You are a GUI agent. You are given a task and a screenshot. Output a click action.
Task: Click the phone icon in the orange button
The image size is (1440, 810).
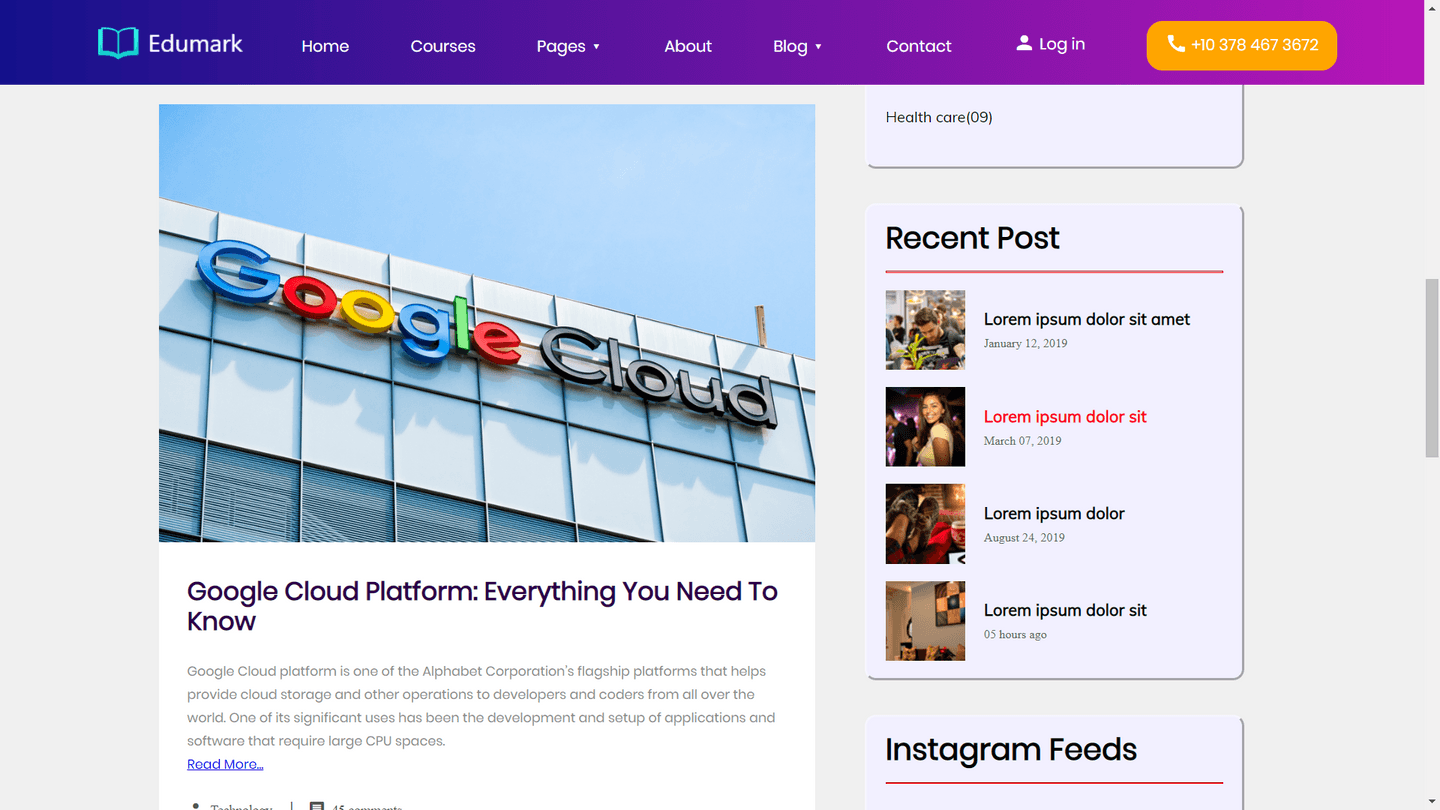(1176, 44)
